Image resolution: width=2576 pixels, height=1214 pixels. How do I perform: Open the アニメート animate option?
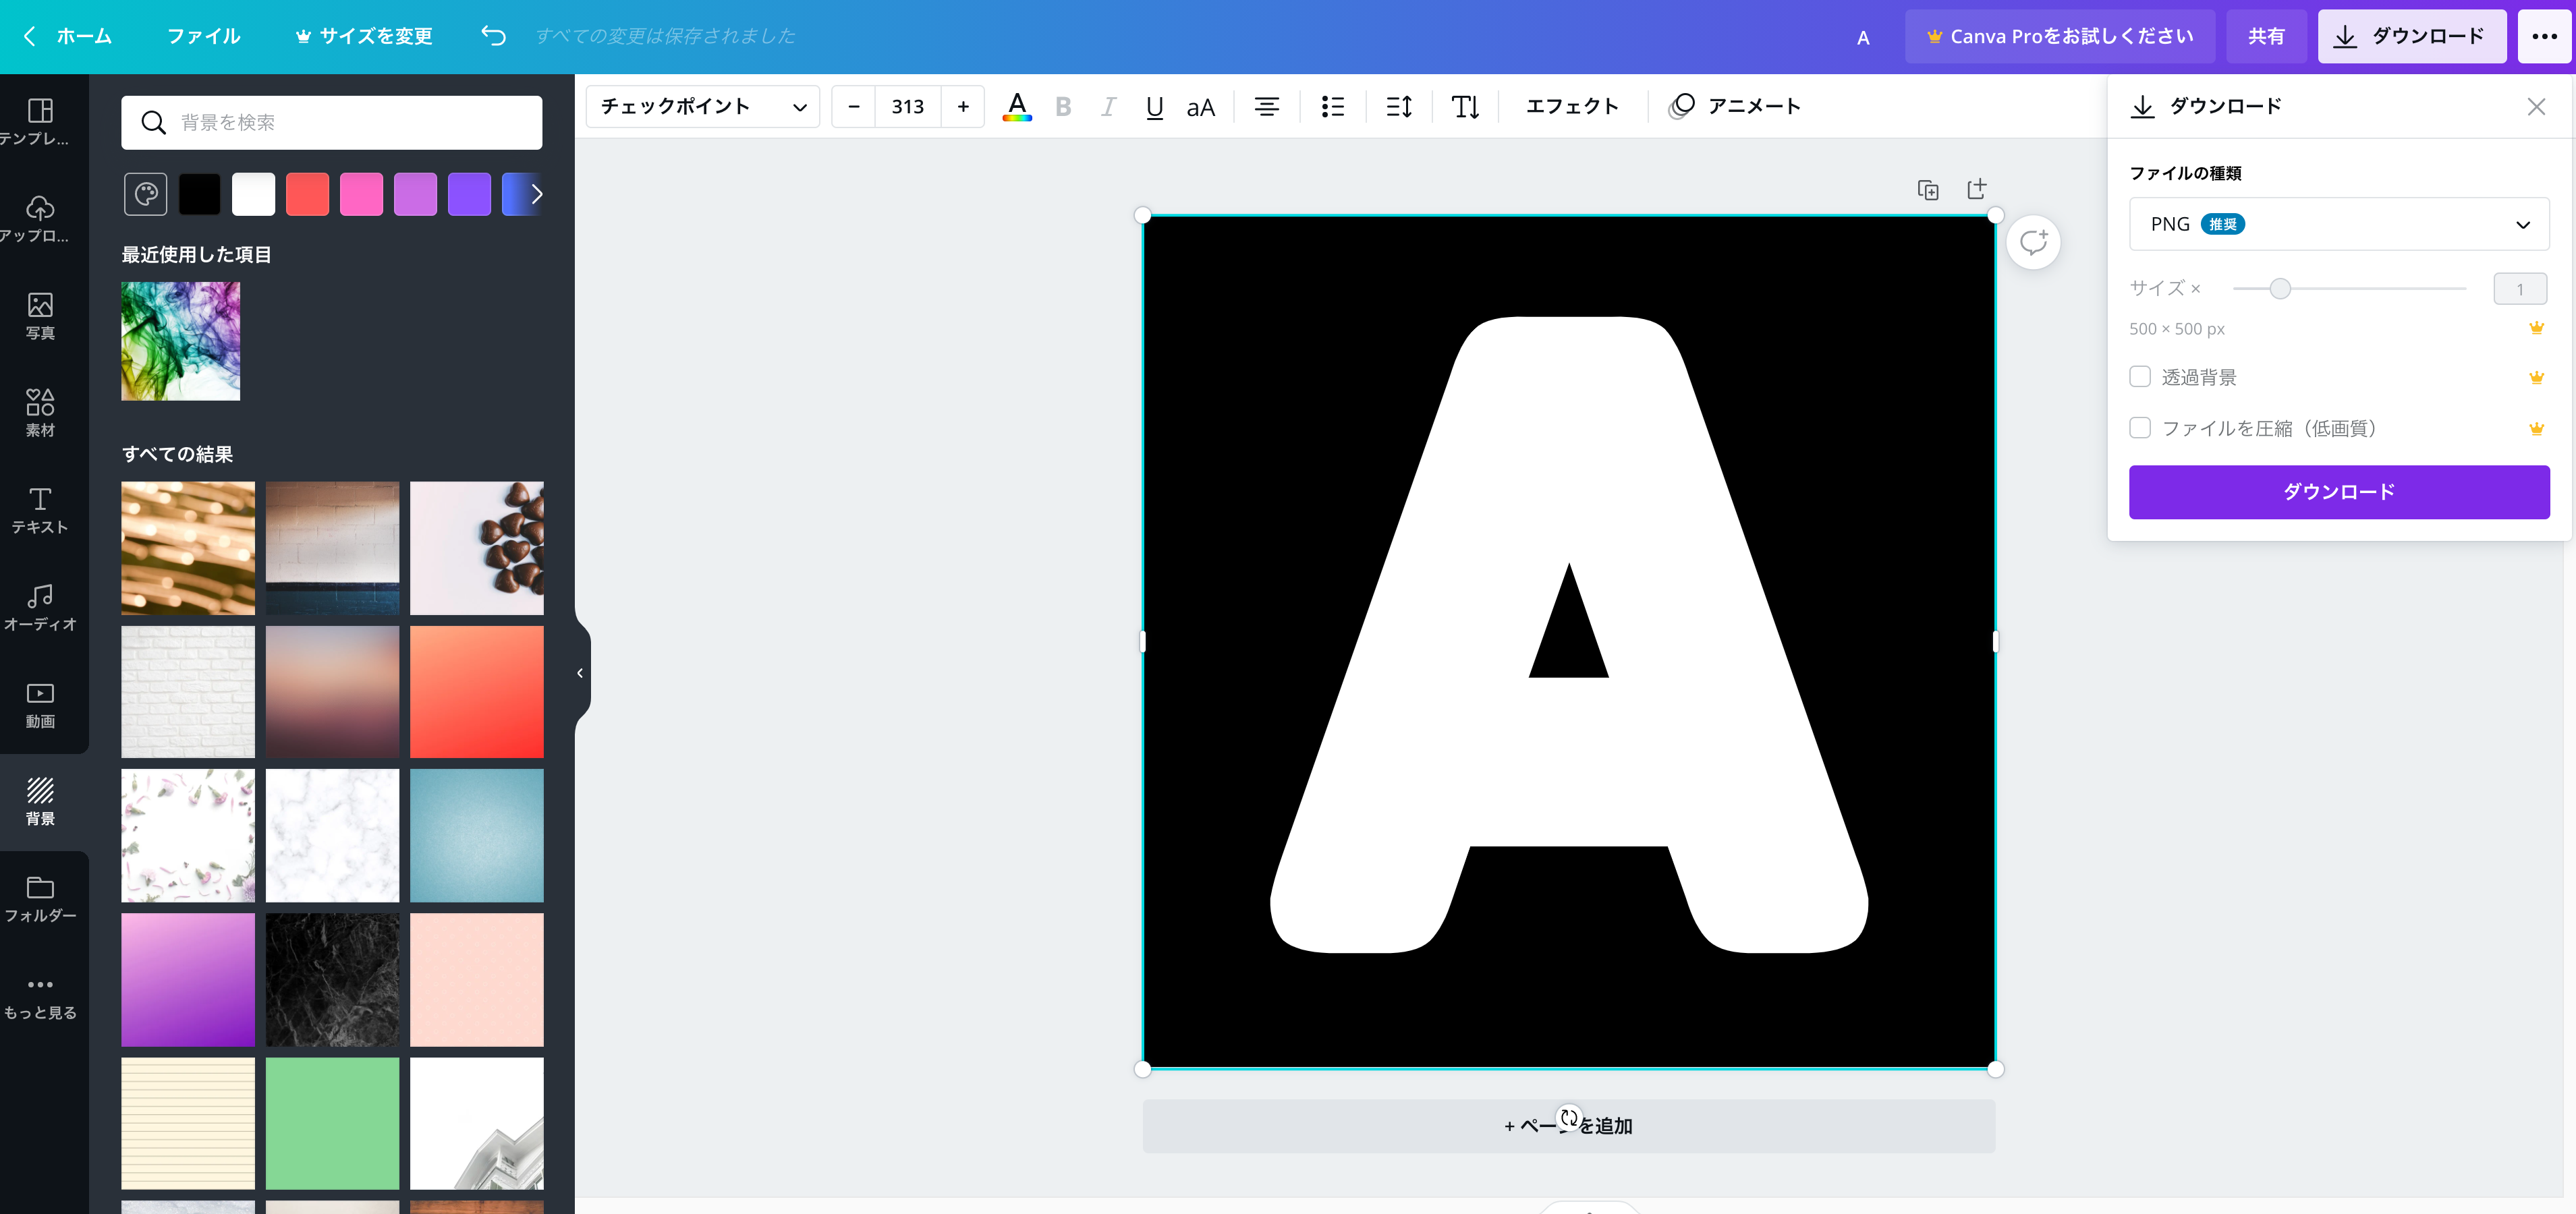1735,106
